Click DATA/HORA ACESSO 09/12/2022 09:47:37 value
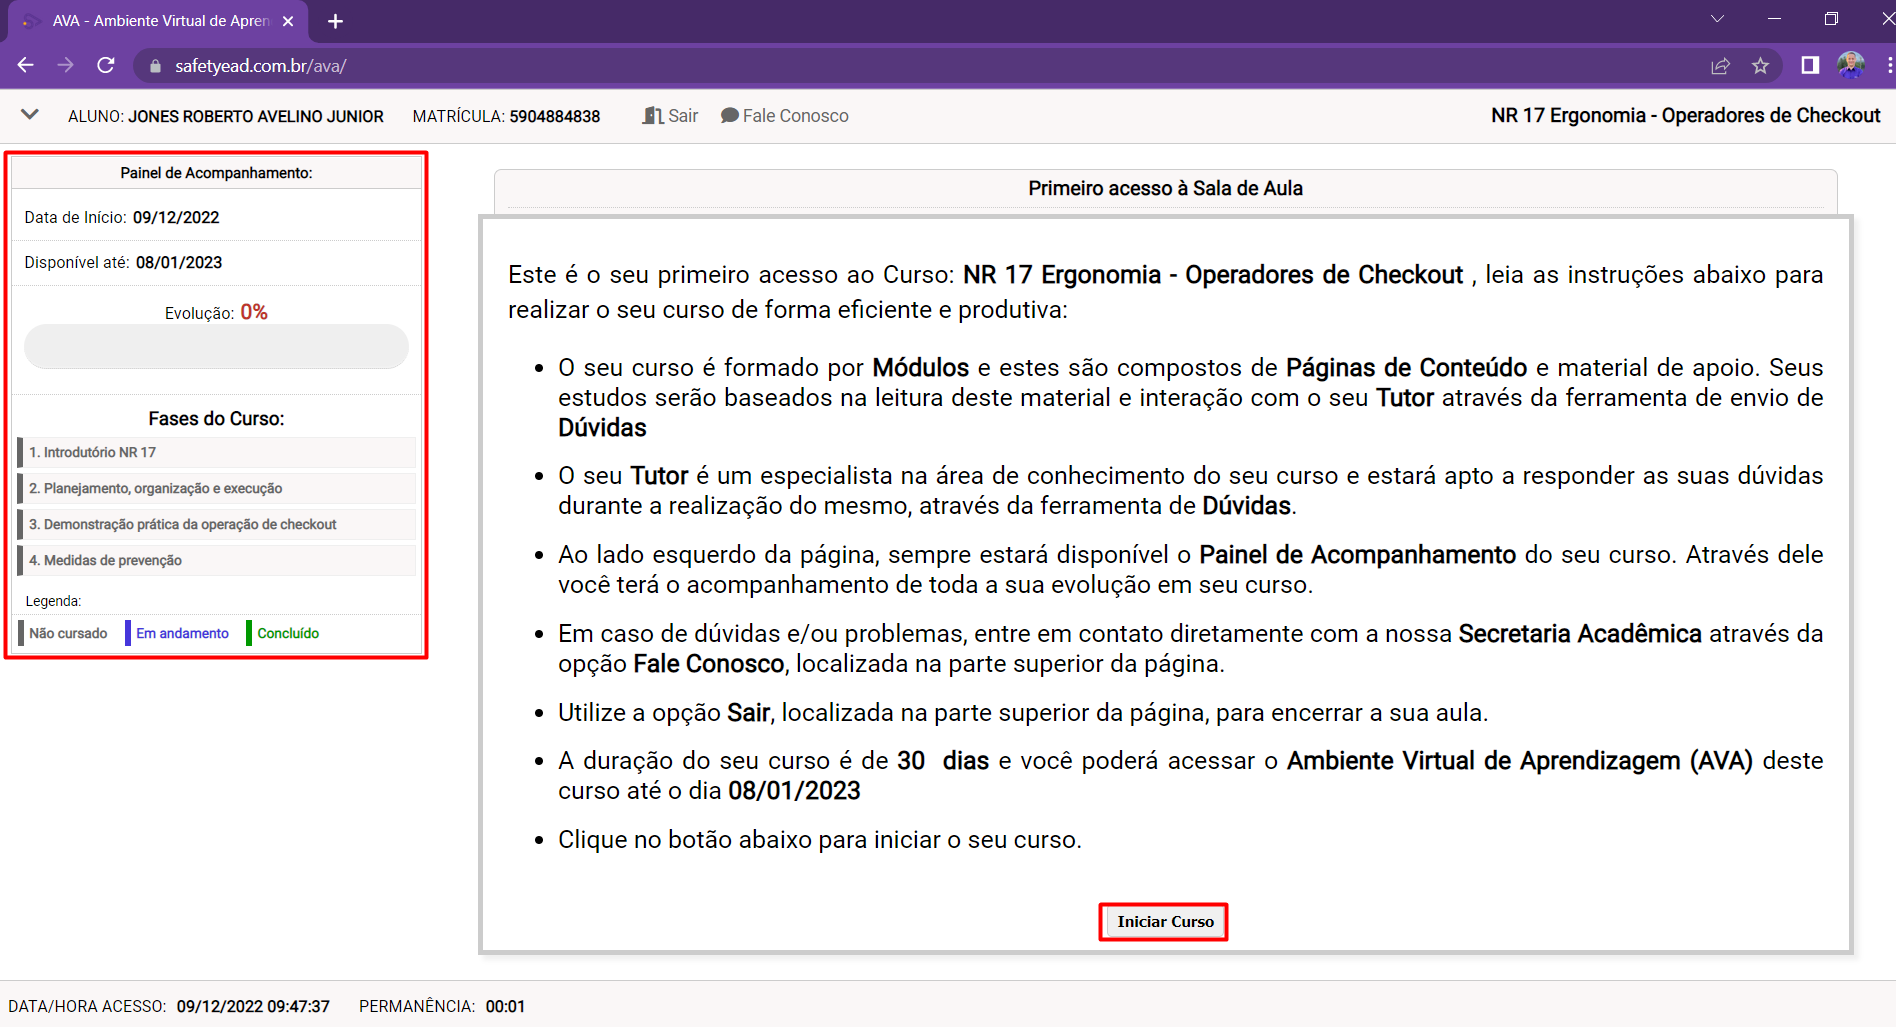This screenshot has height=1027, width=1896. tap(253, 1006)
